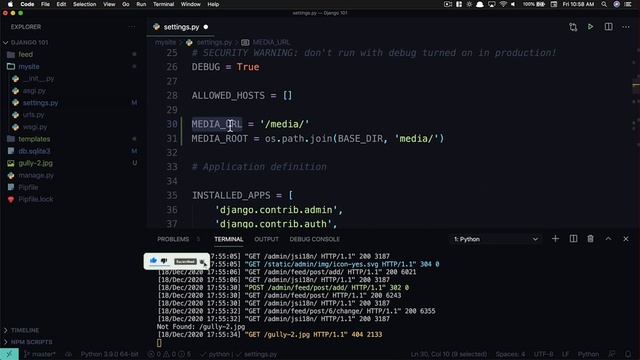Split the terminal pane
This screenshot has width=640, height=360.
[x=573, y=239]
